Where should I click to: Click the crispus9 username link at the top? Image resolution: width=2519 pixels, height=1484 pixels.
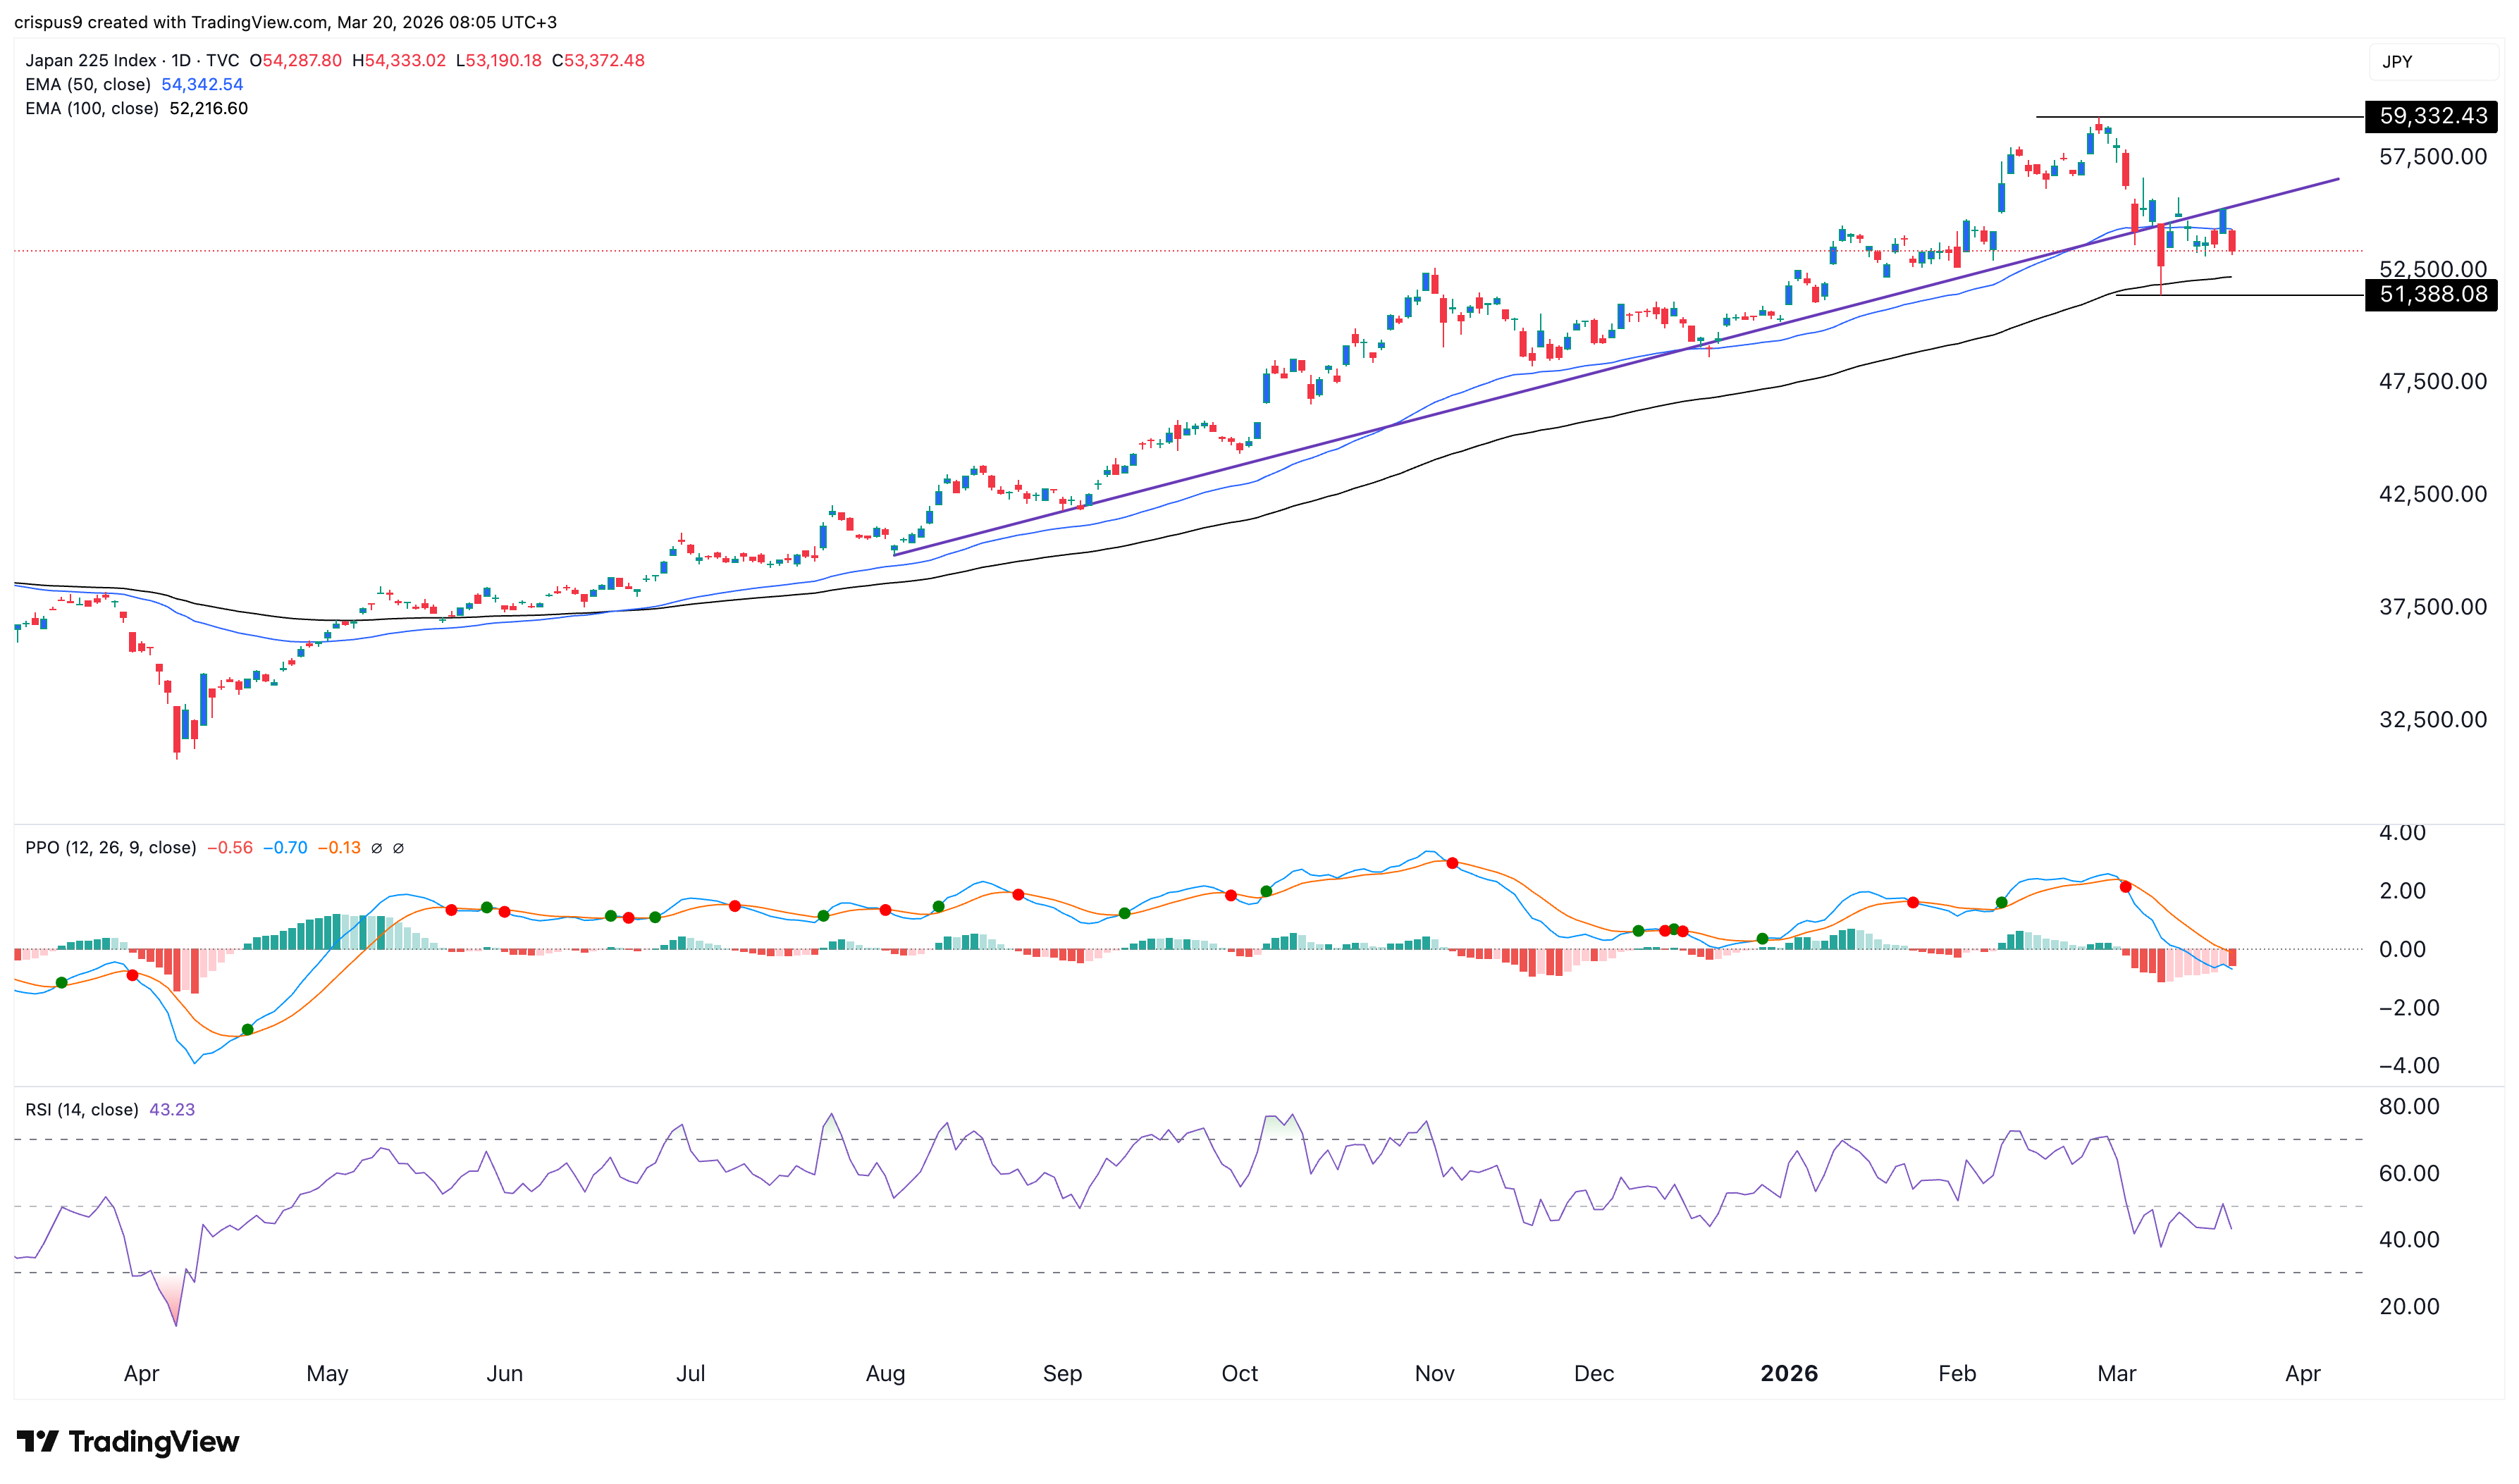pyautogui.click(x=49, y=21)
